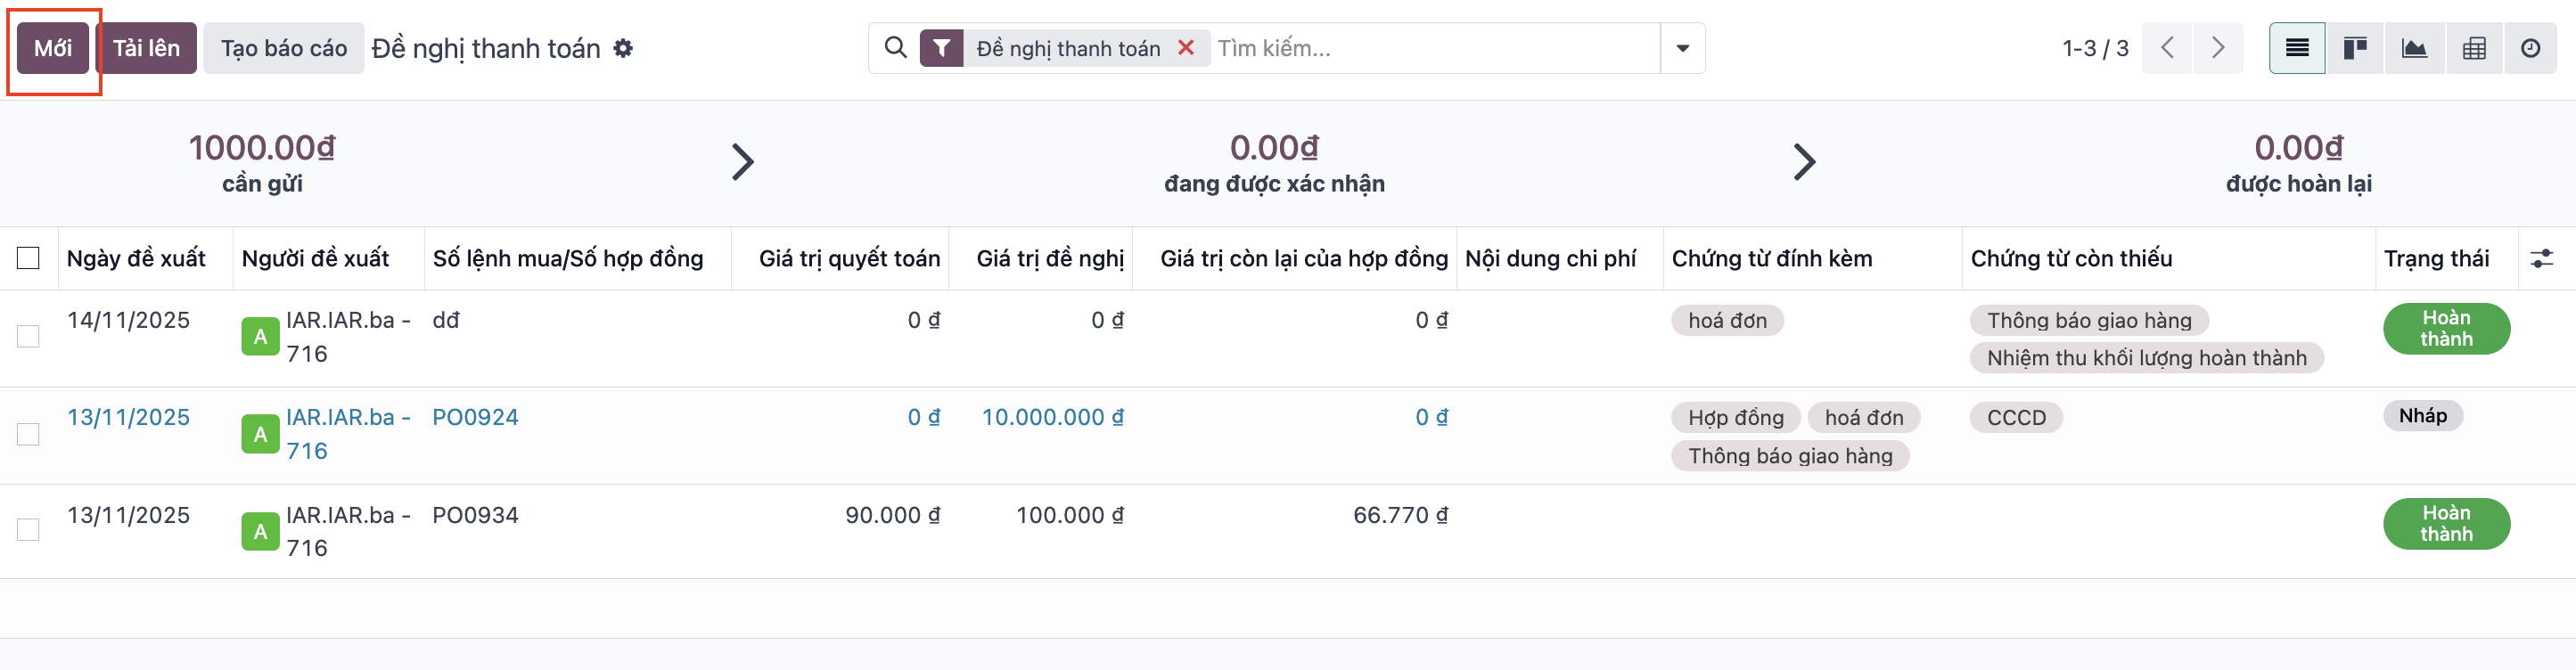The height and width of the screenshot is (670, 2576).
Task: Click the CCCD missing document tag
Action: coord(2016,417)
